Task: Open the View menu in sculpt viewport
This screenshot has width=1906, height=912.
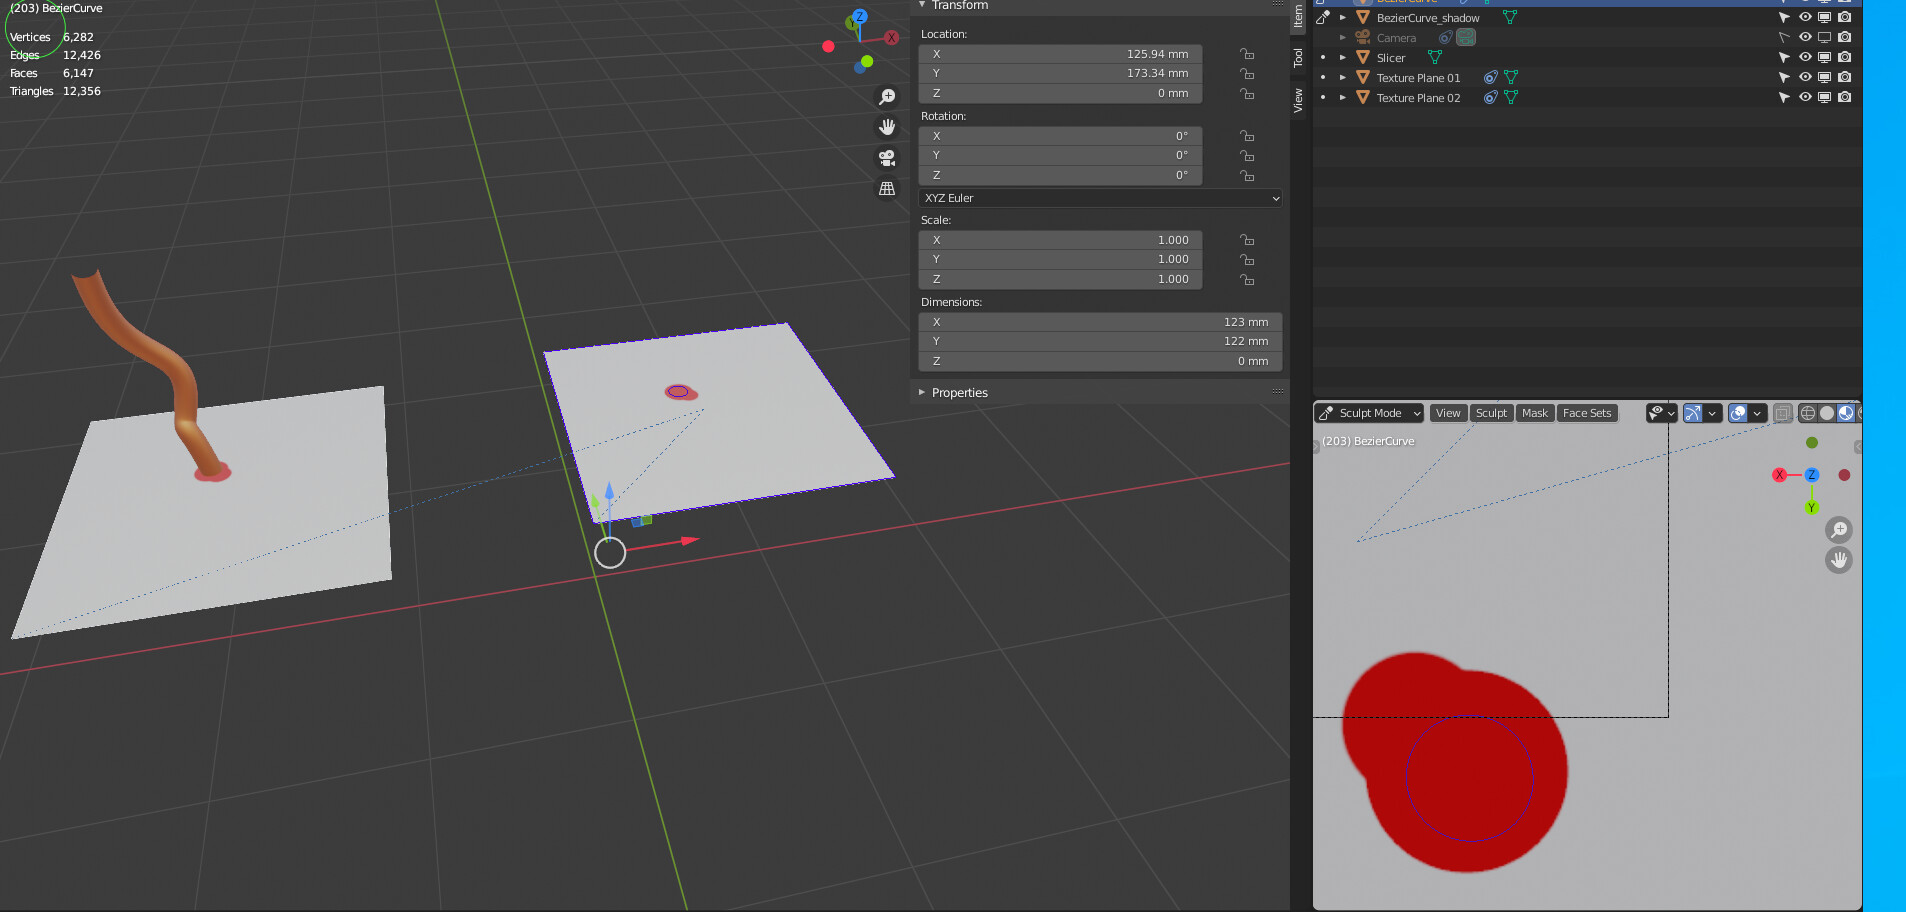Action: click(x=1448, y=413)
